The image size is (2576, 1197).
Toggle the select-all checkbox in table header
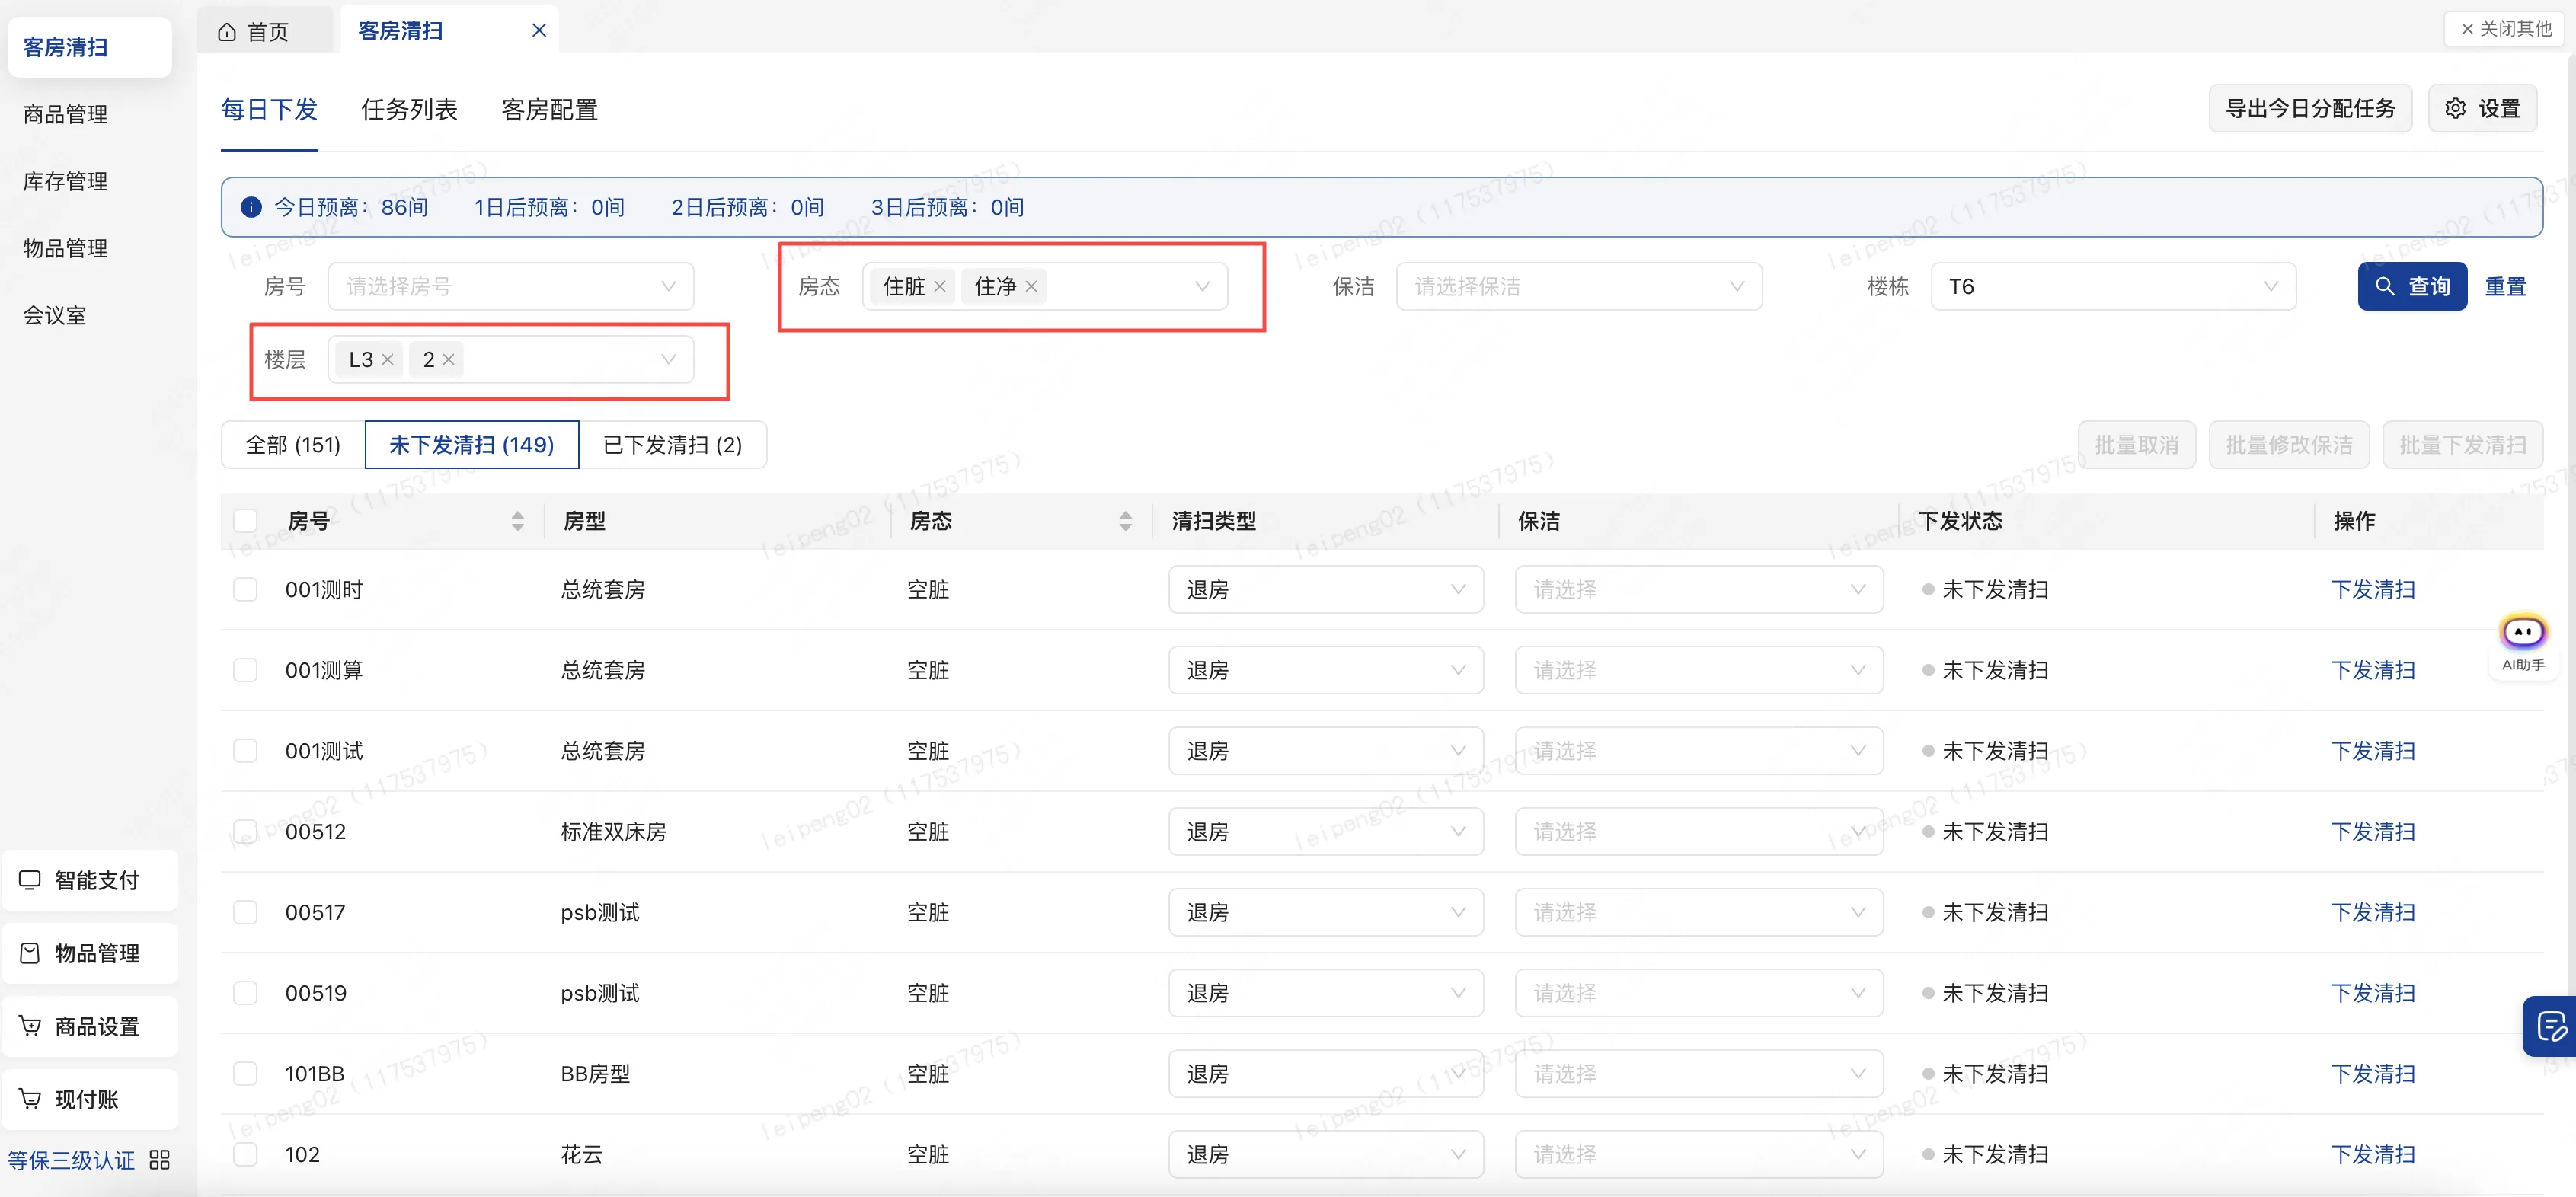pyautogui.click(x=245, y=521)
